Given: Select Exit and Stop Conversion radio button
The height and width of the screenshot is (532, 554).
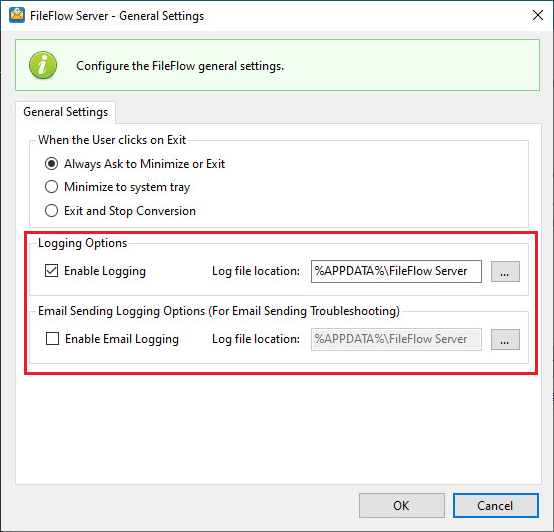Looking at the screenshot, I should coord(52,211).
